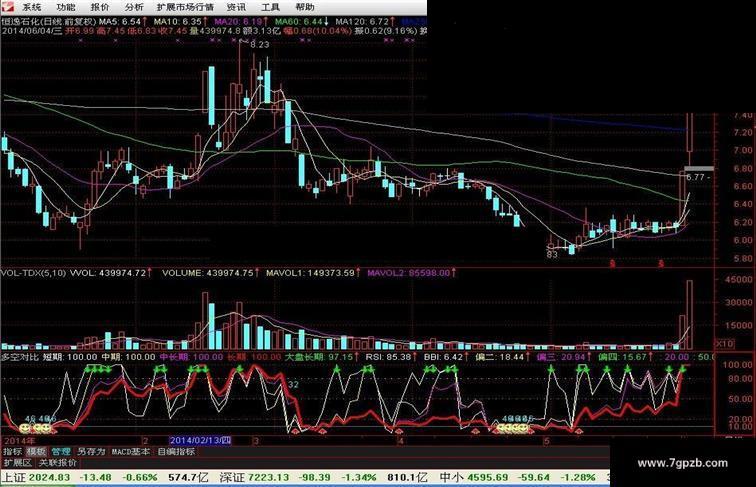
Task: Click the stock name 恒逸石化 title
Action: pos(21,22)
